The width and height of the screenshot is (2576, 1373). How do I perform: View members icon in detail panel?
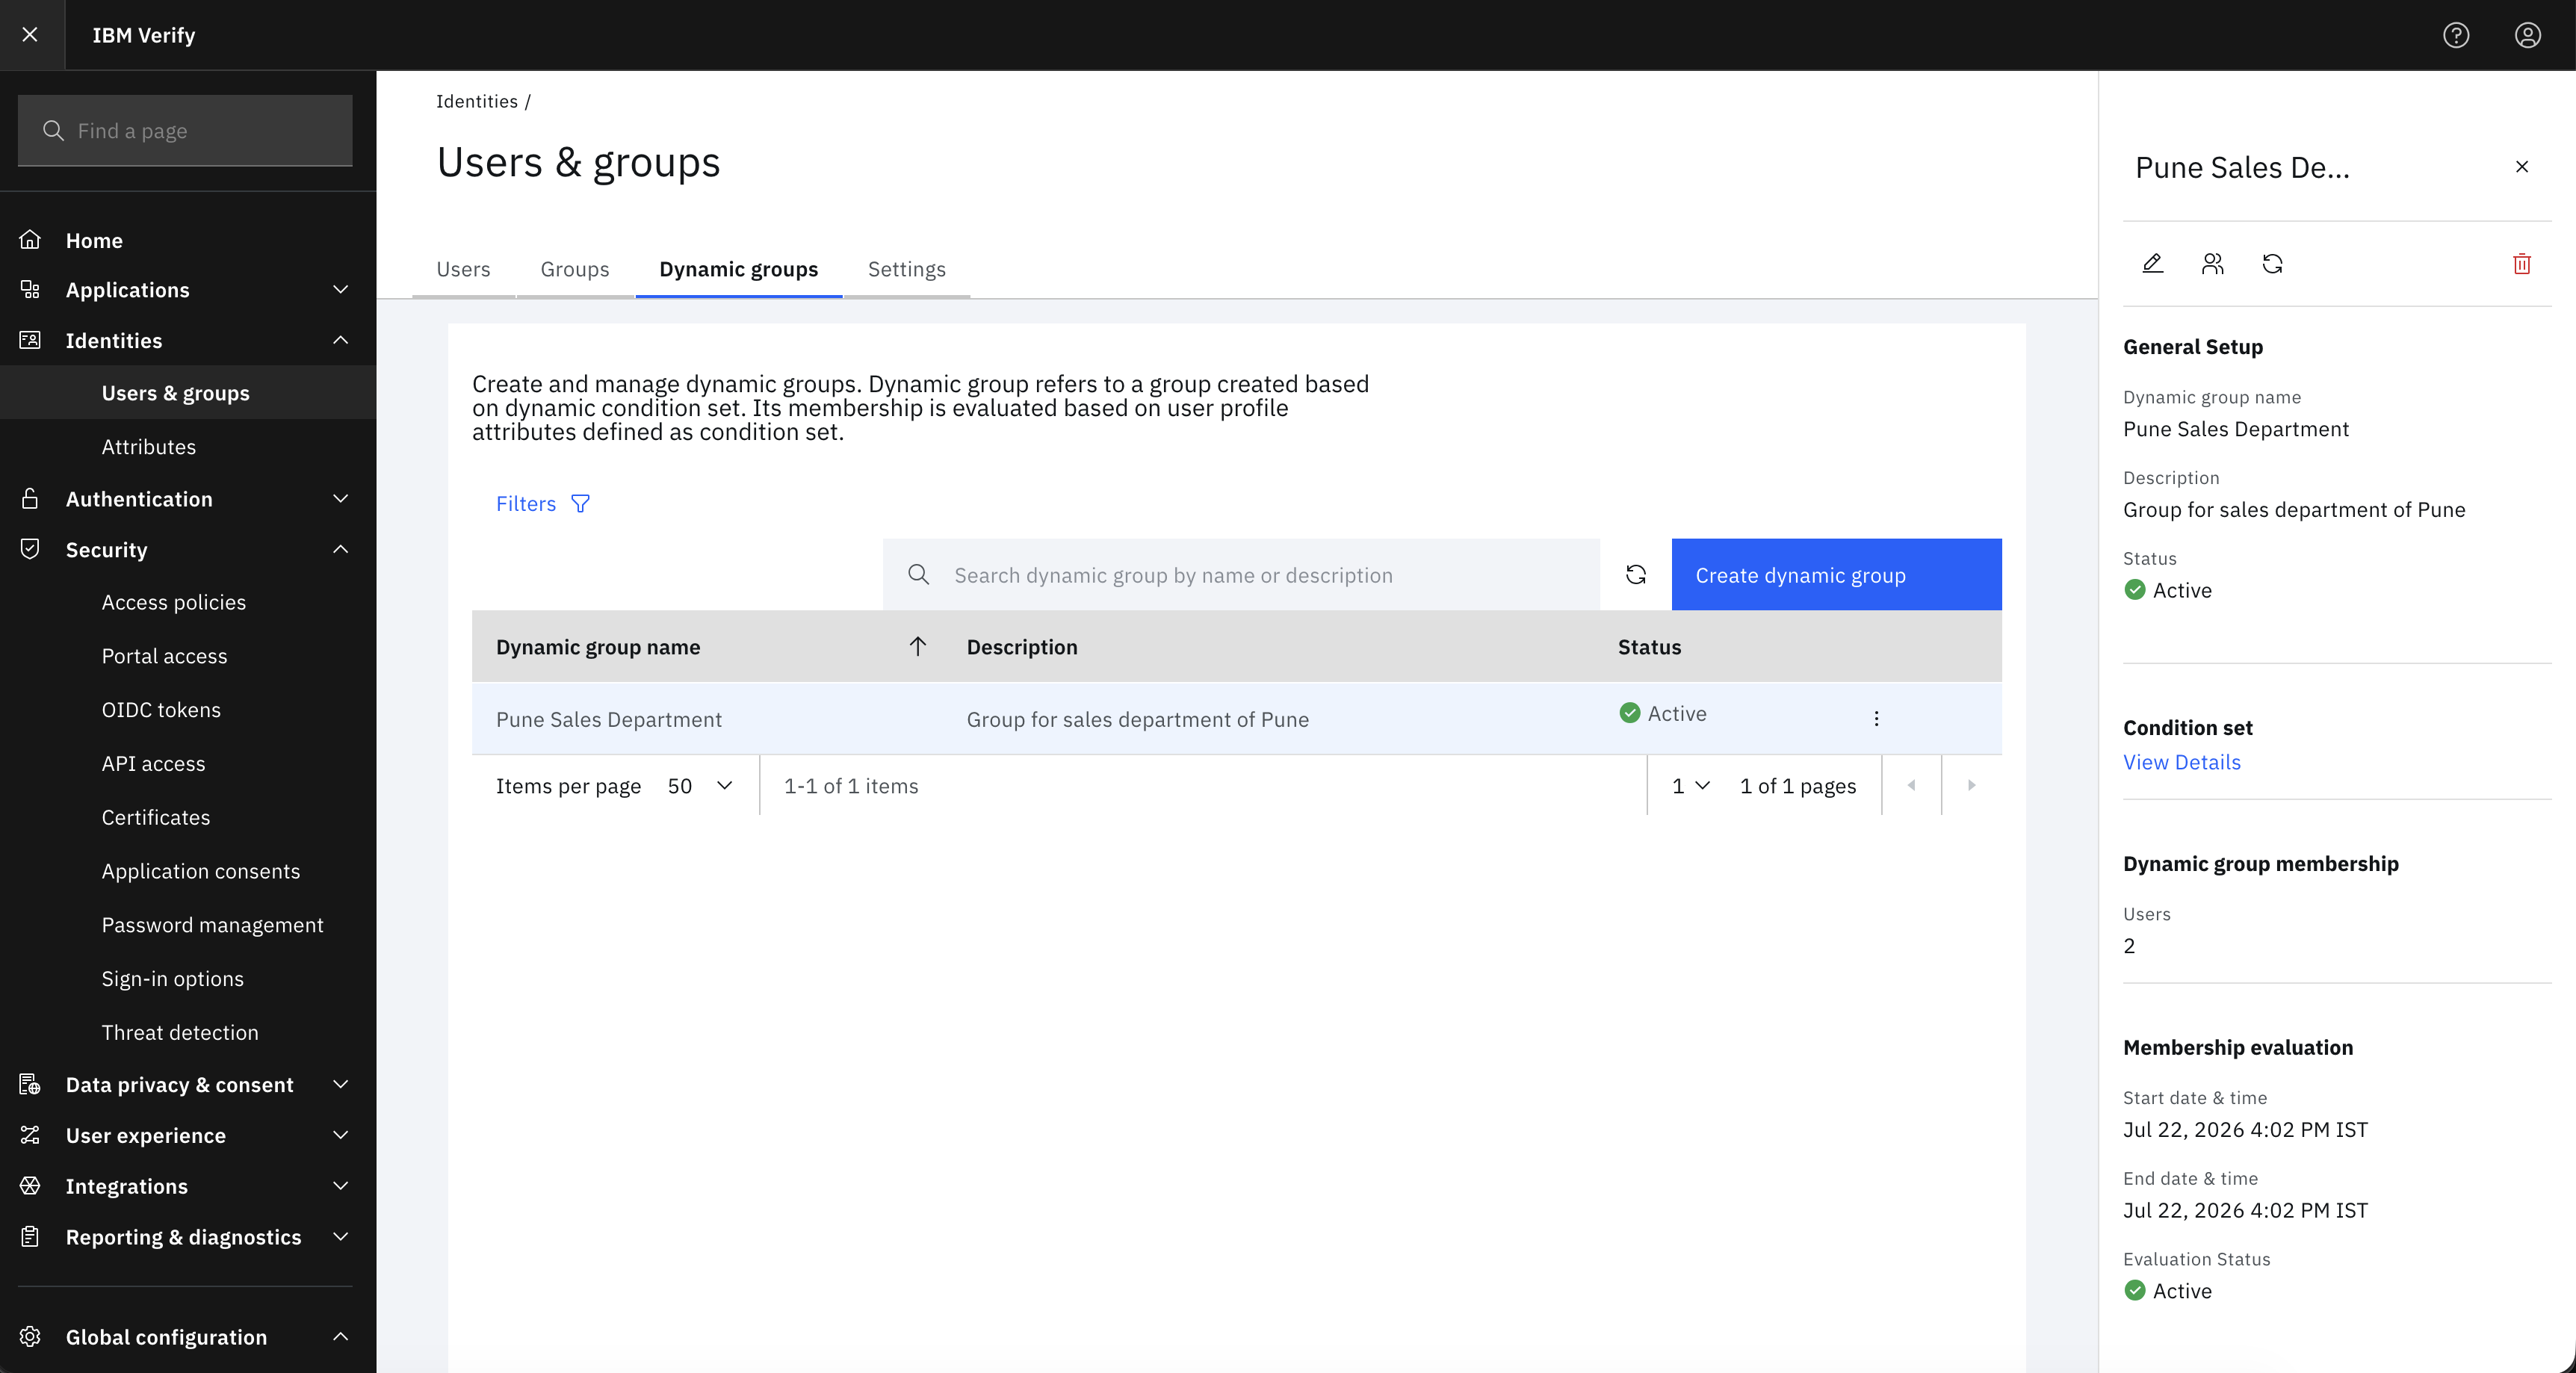click(x=2213, y=263)
